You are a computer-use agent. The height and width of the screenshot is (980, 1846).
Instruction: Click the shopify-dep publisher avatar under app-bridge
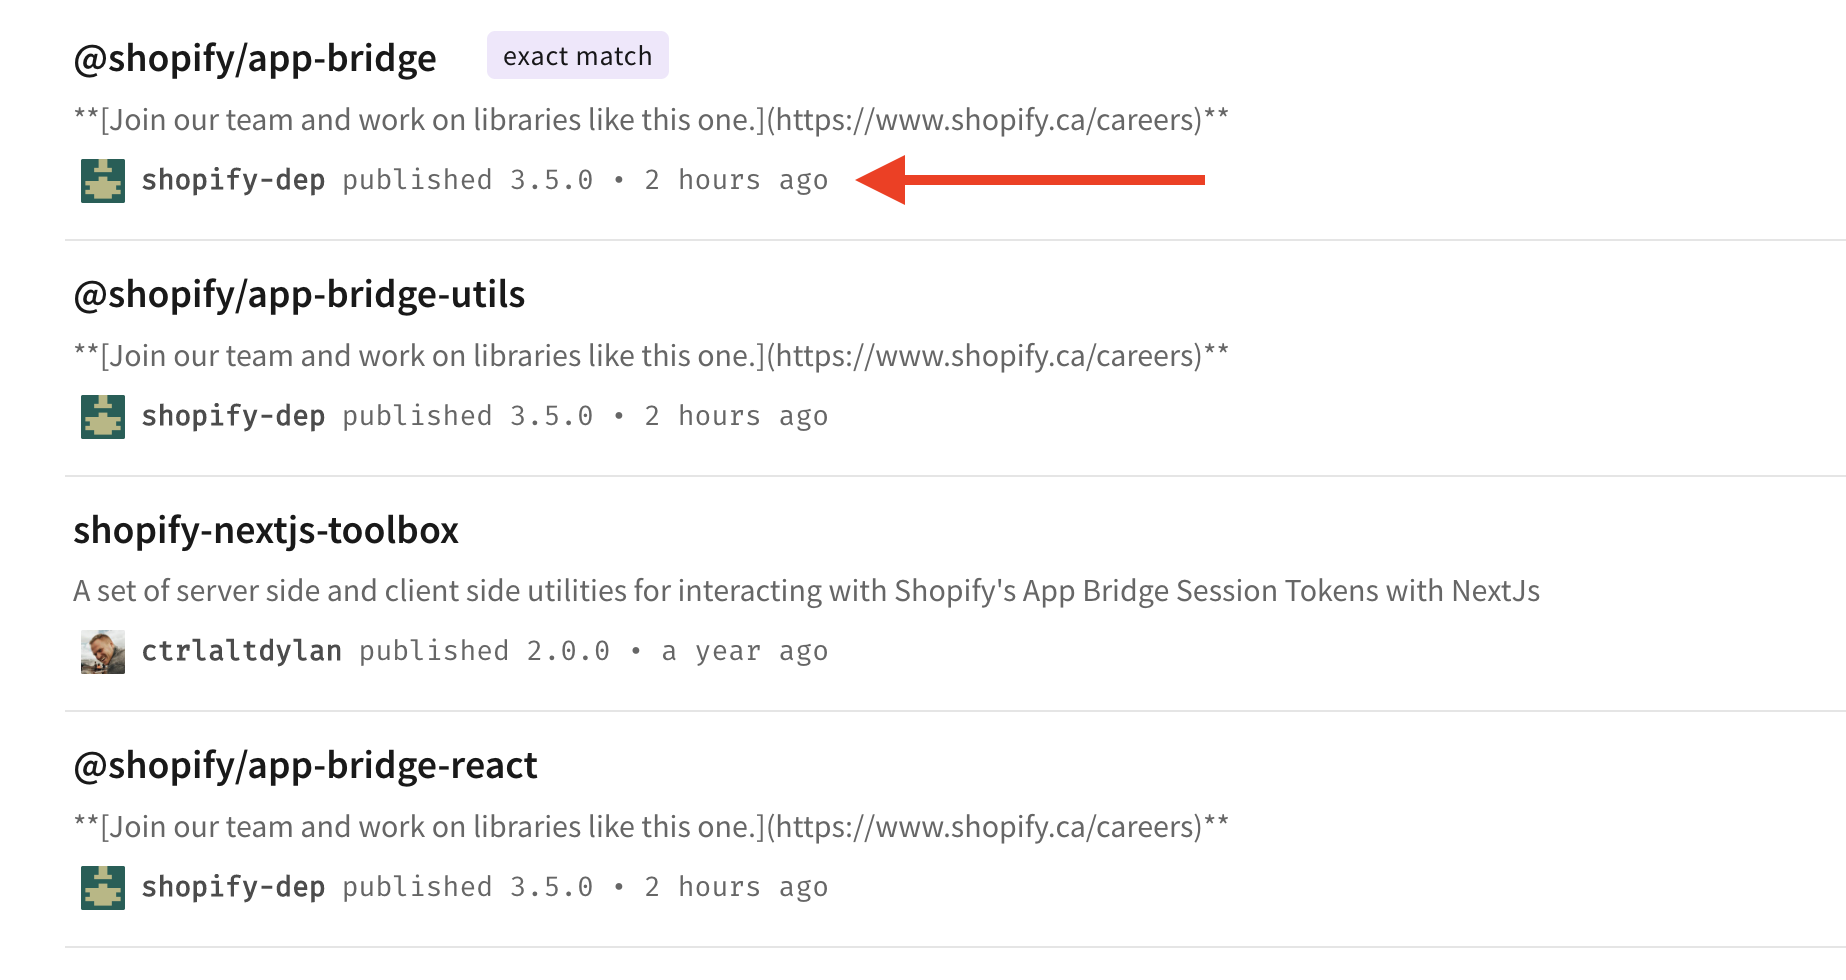click(x=101, y=180)
